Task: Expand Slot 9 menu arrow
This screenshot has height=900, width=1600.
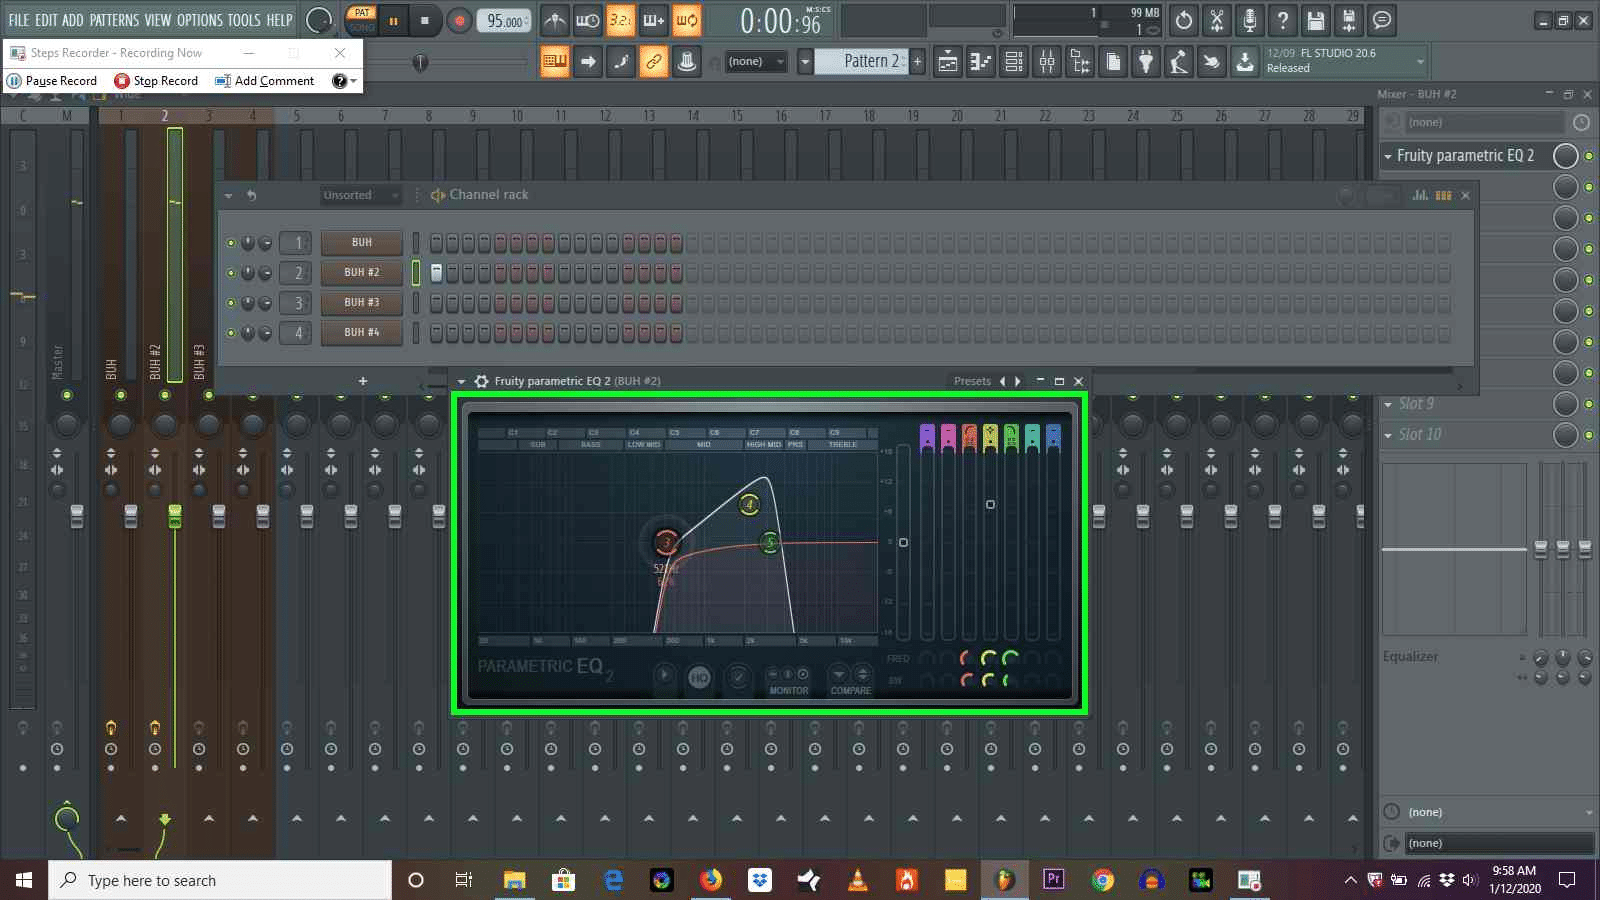Action: (1388, 404)
